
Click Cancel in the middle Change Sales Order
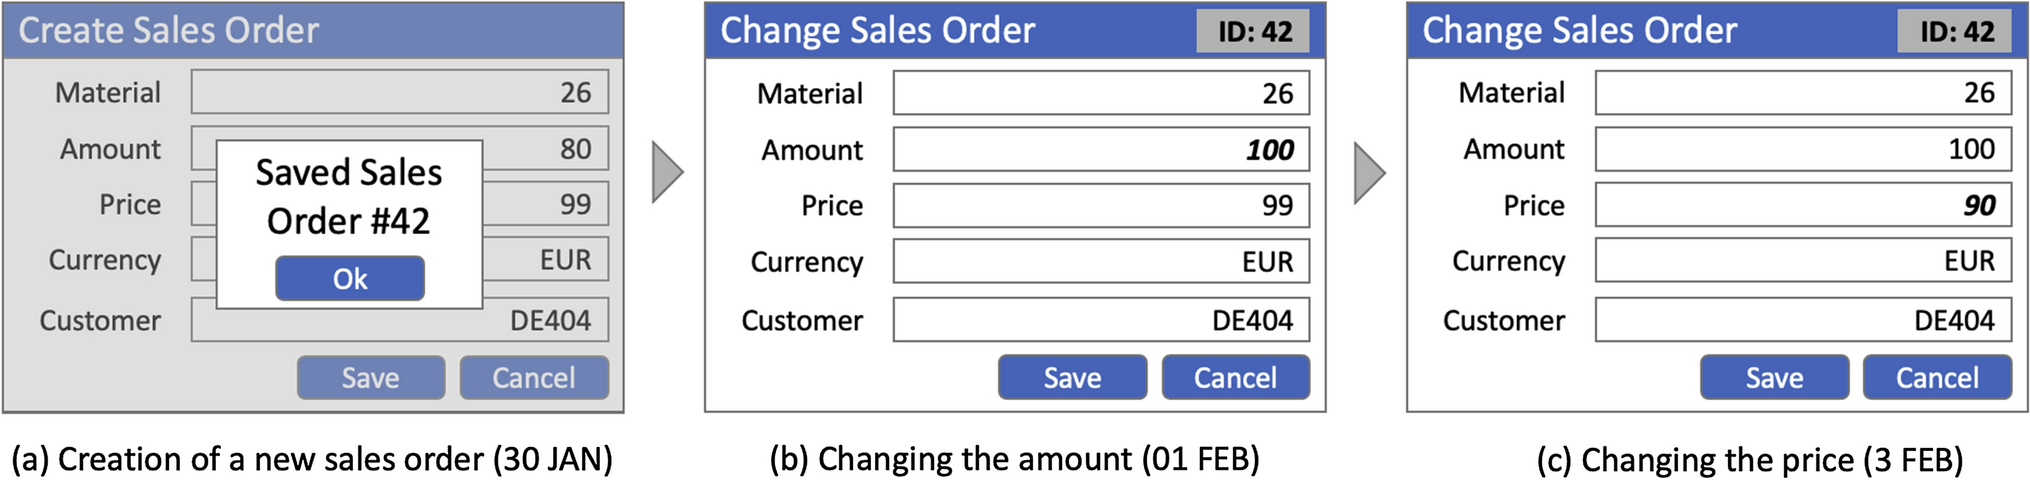point(1235,378)
